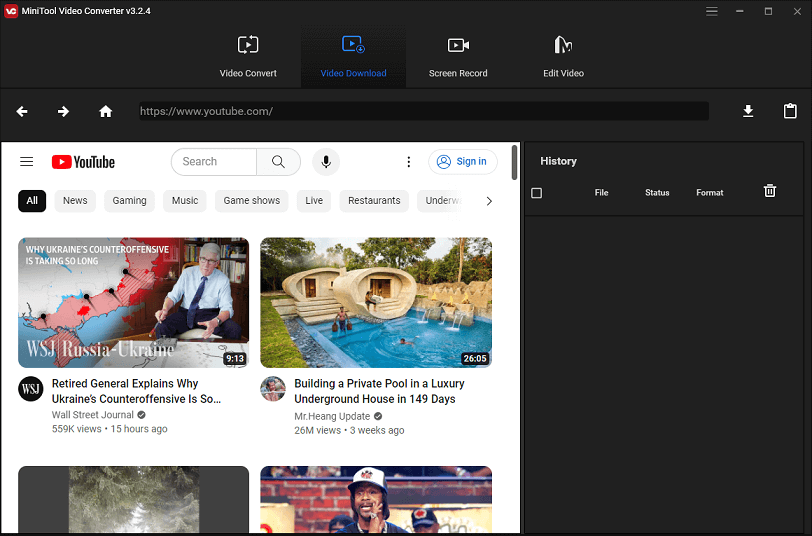The image size is (812, 536).
Task: Open the private pool house video thumbnail
Action: tap(376, 302)
